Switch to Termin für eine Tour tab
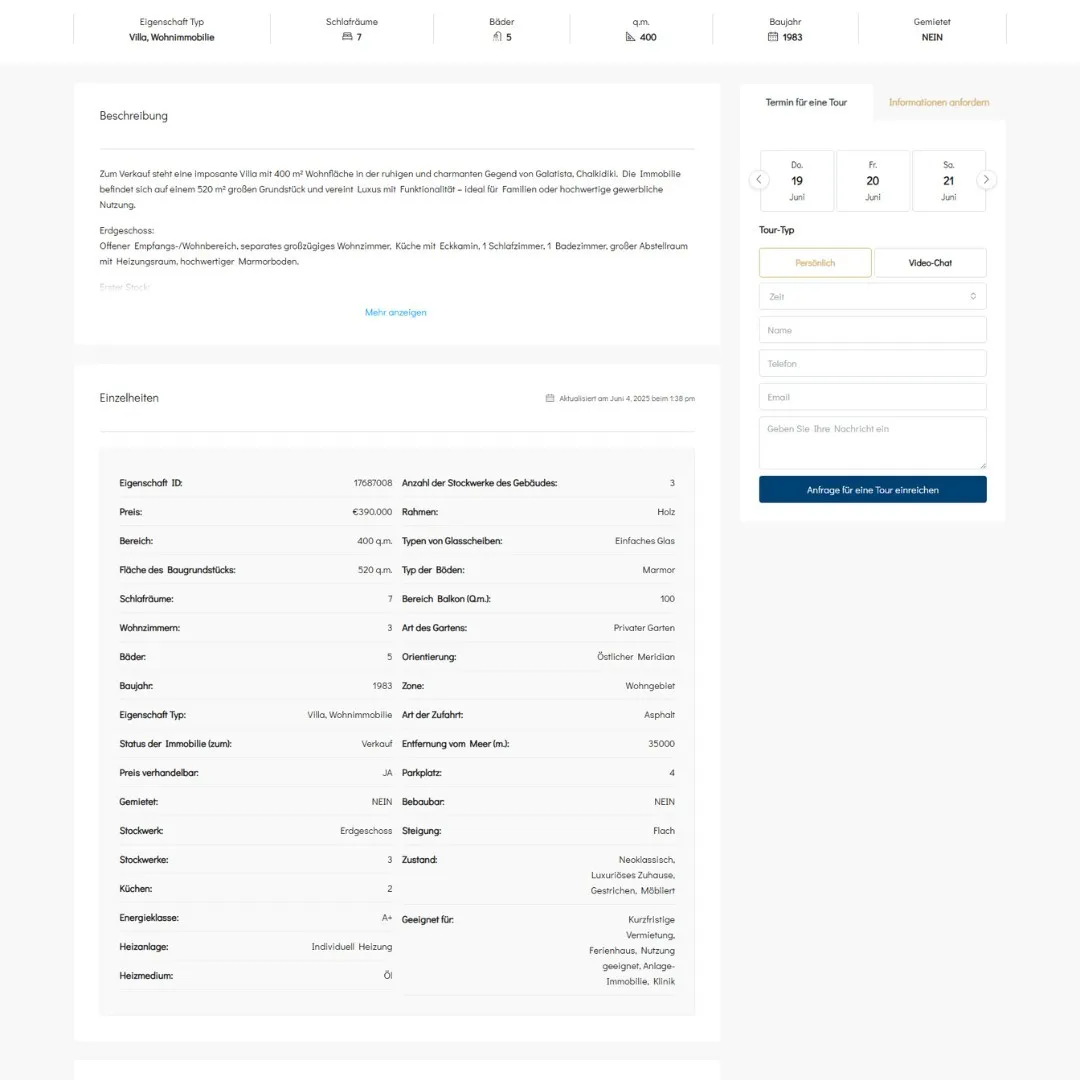Image resolution: width=1080 pixels, height=1080 pixels. [806, 102]
